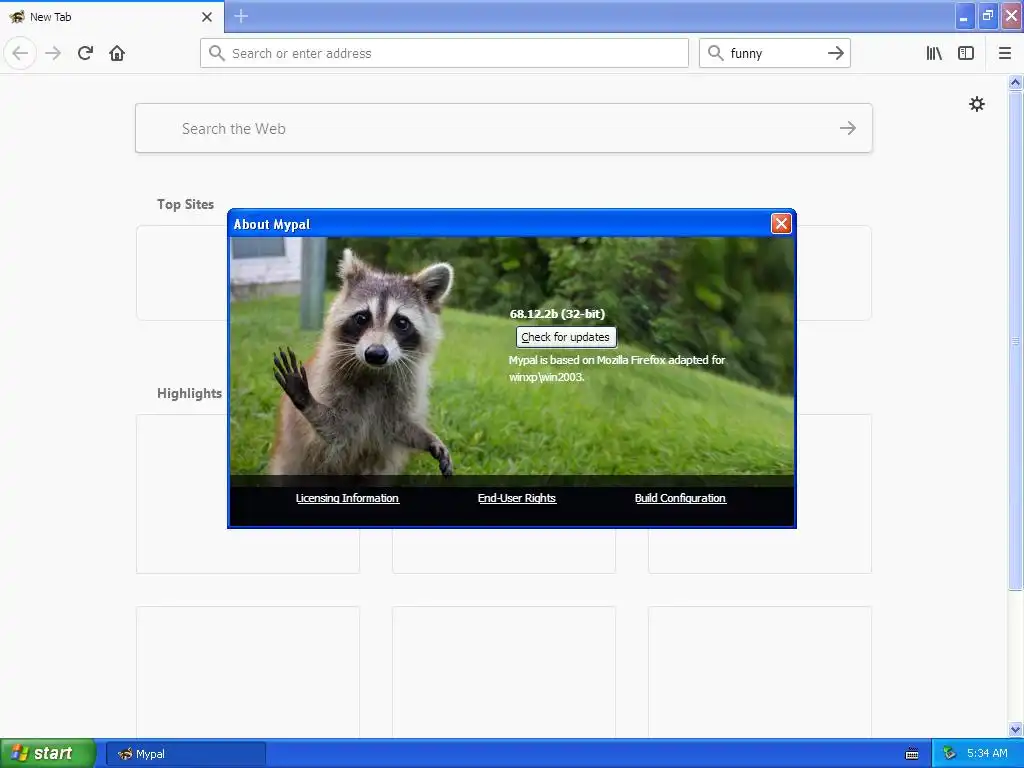Open the Windows Start menu
Viewport: 1024px width, 768px height.
[48, 754]
